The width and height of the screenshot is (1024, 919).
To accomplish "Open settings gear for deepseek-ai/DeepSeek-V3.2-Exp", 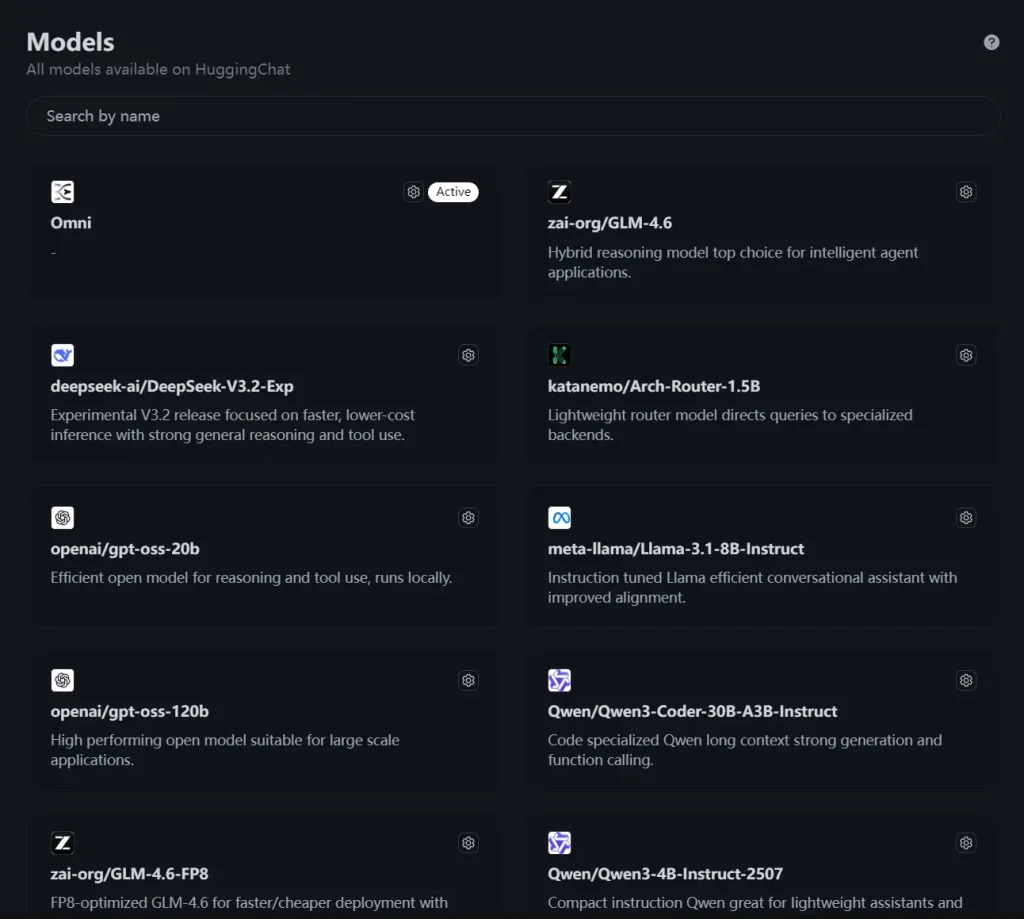I will point(468,354).
